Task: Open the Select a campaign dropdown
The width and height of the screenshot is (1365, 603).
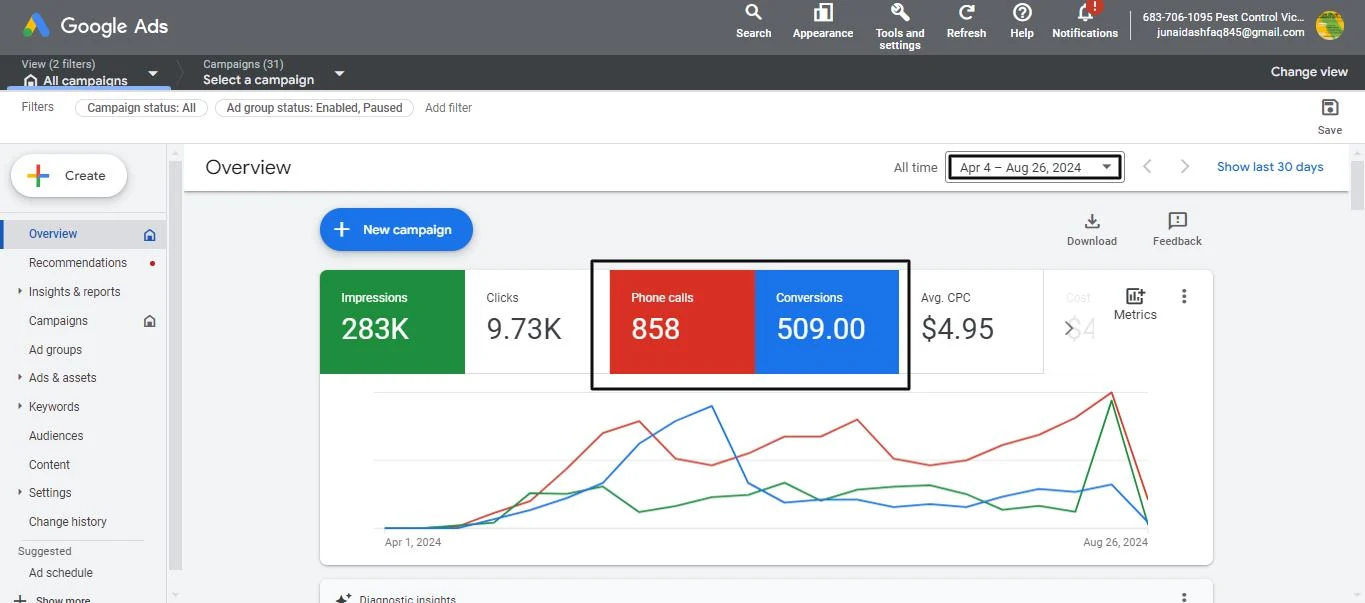Action: [274, 73]
